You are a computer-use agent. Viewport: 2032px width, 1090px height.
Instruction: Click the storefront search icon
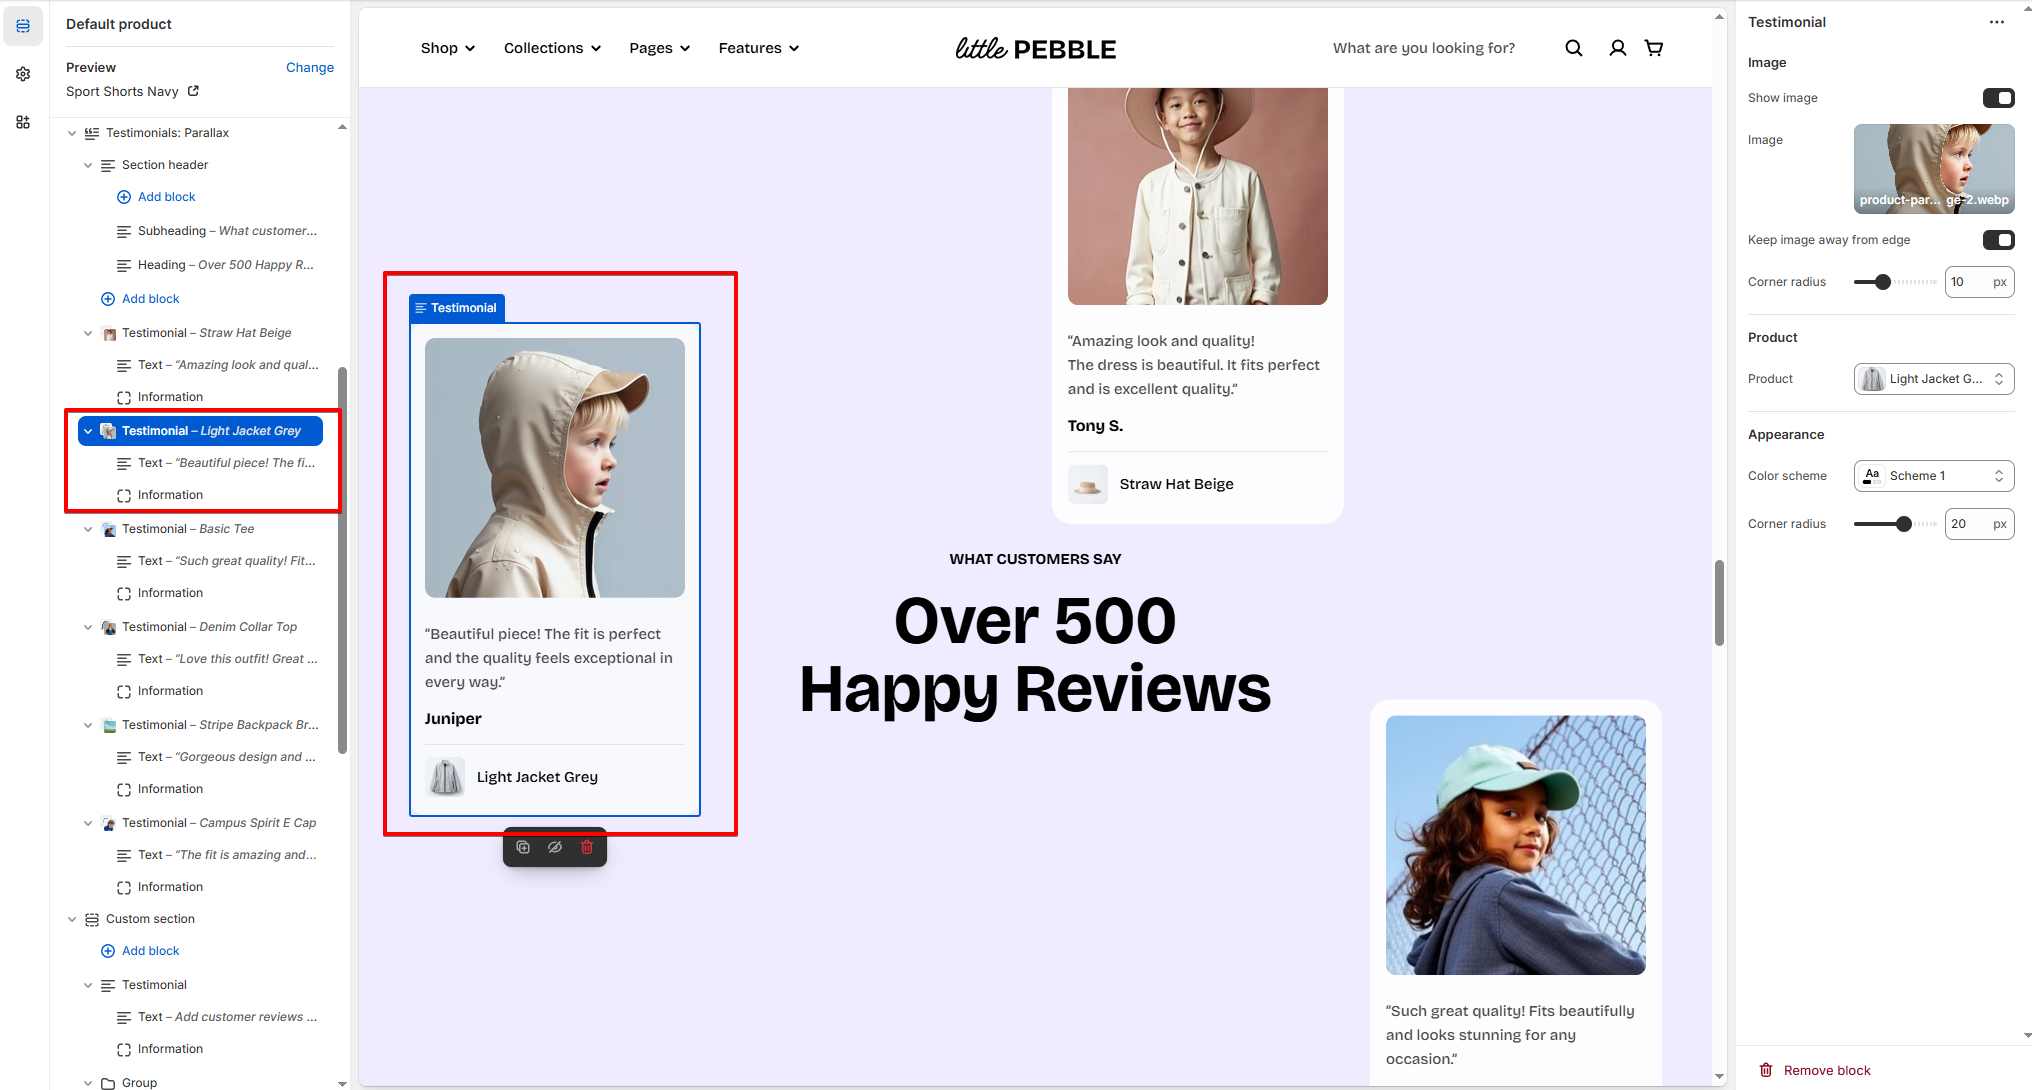point(1573,48)
